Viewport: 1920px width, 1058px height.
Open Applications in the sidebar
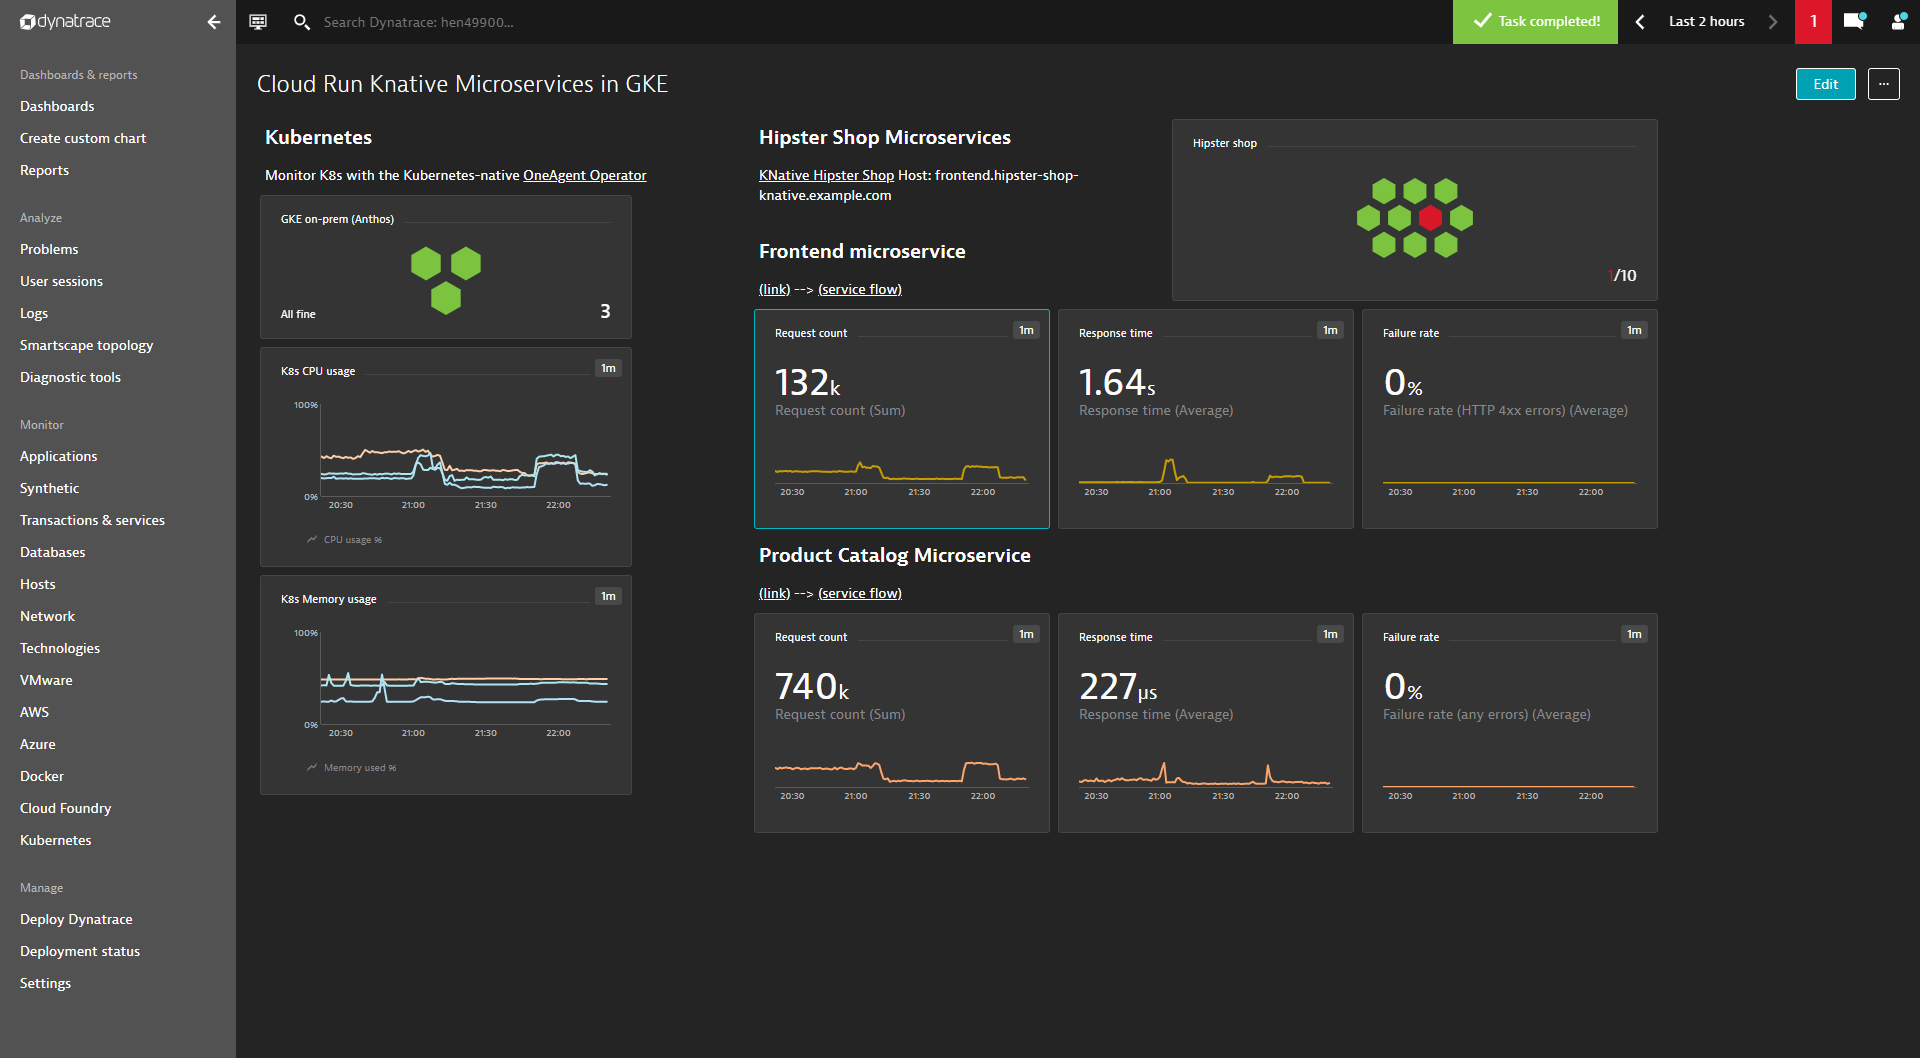point(59,456)
